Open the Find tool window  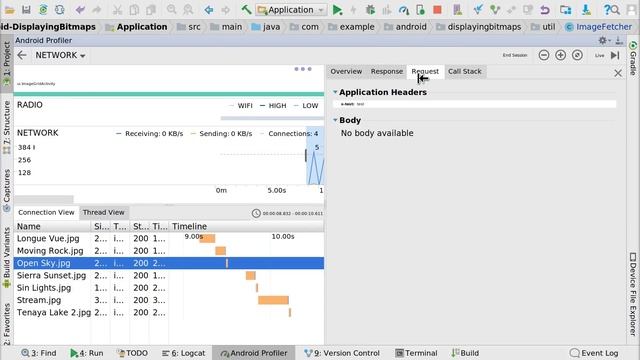(39, 353)
